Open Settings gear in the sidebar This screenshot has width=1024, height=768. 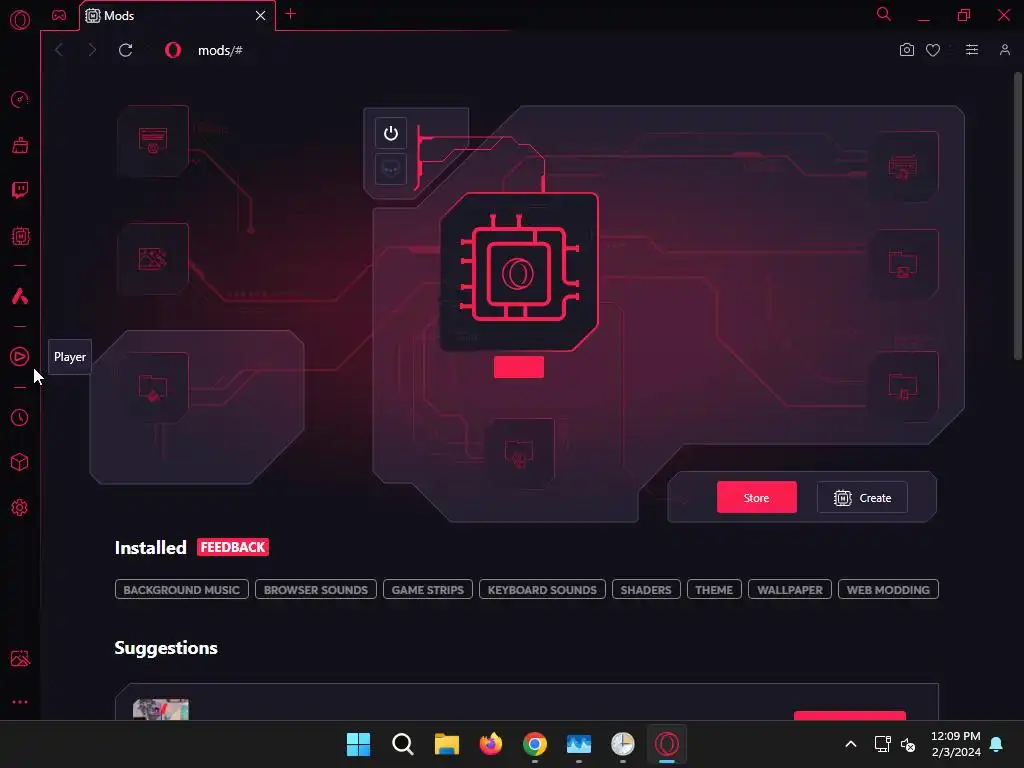(20, 507)
